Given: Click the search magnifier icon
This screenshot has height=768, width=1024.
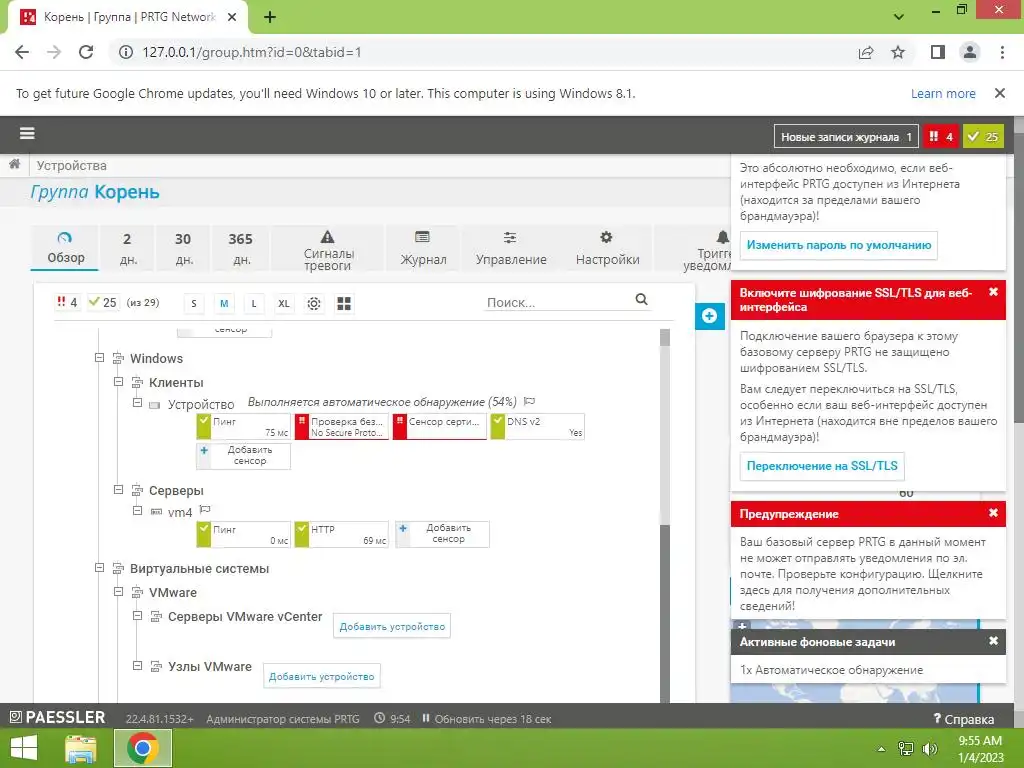Looking at the screenshot, I should [x=641, y=299].
